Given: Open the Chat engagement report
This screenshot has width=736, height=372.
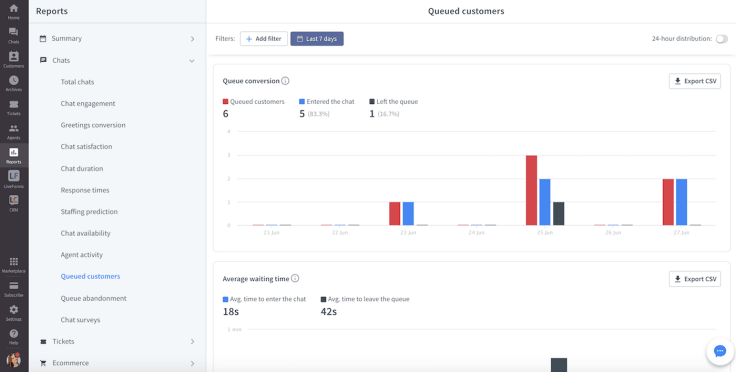Looking at the screenshot, I should [x=88, y=103].
